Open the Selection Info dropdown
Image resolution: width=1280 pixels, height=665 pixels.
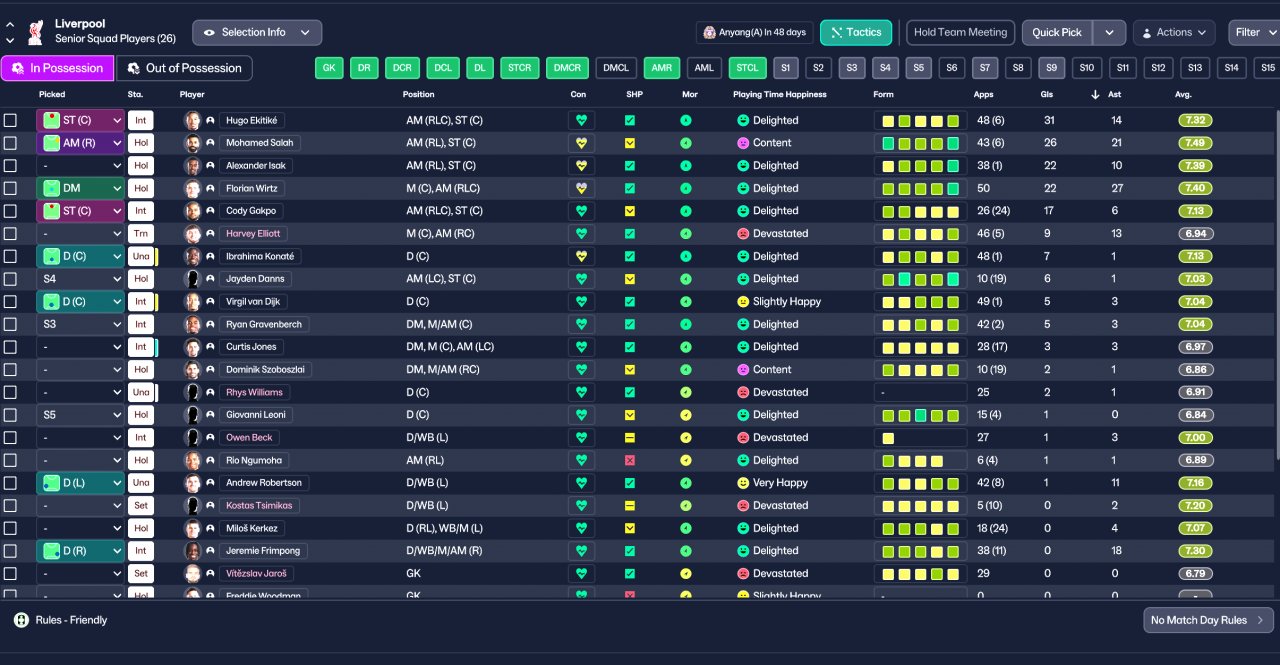point(257,32)
